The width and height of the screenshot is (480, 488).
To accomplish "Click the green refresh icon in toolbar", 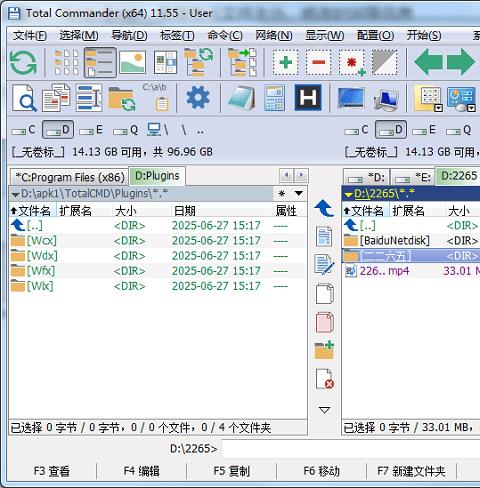I will 23,62.
